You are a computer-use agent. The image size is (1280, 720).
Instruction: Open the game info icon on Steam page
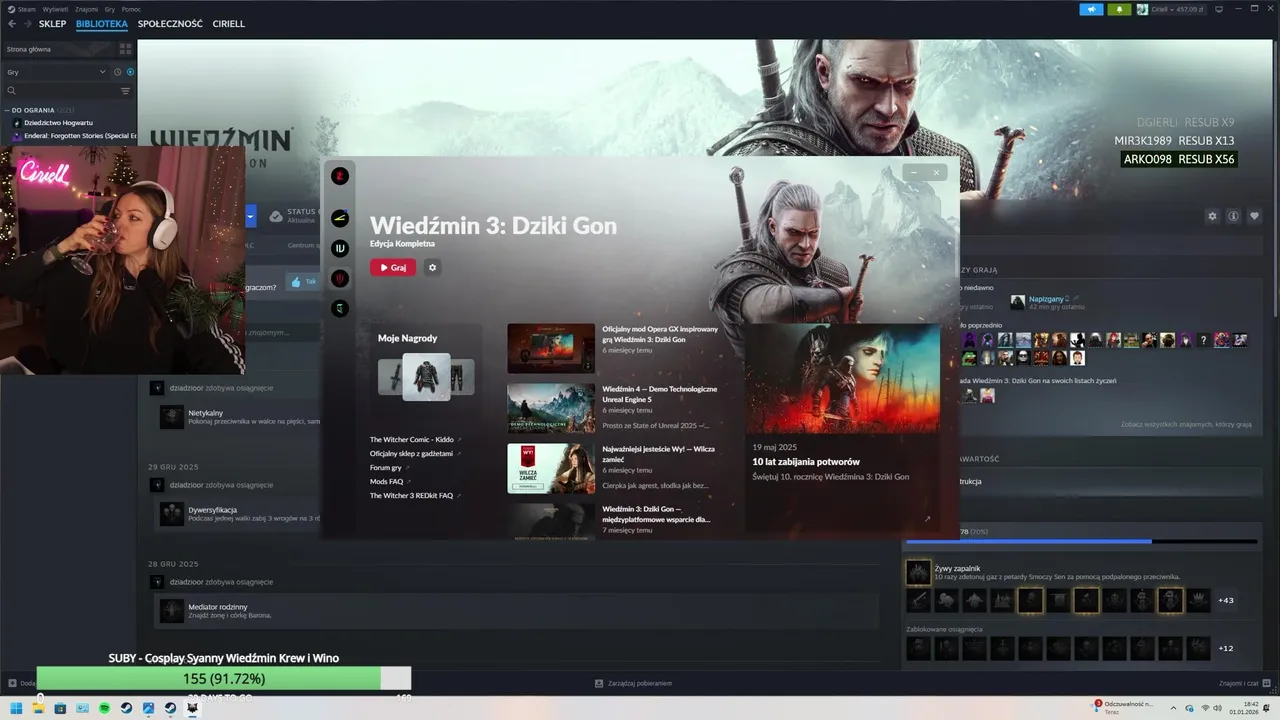1233,216
